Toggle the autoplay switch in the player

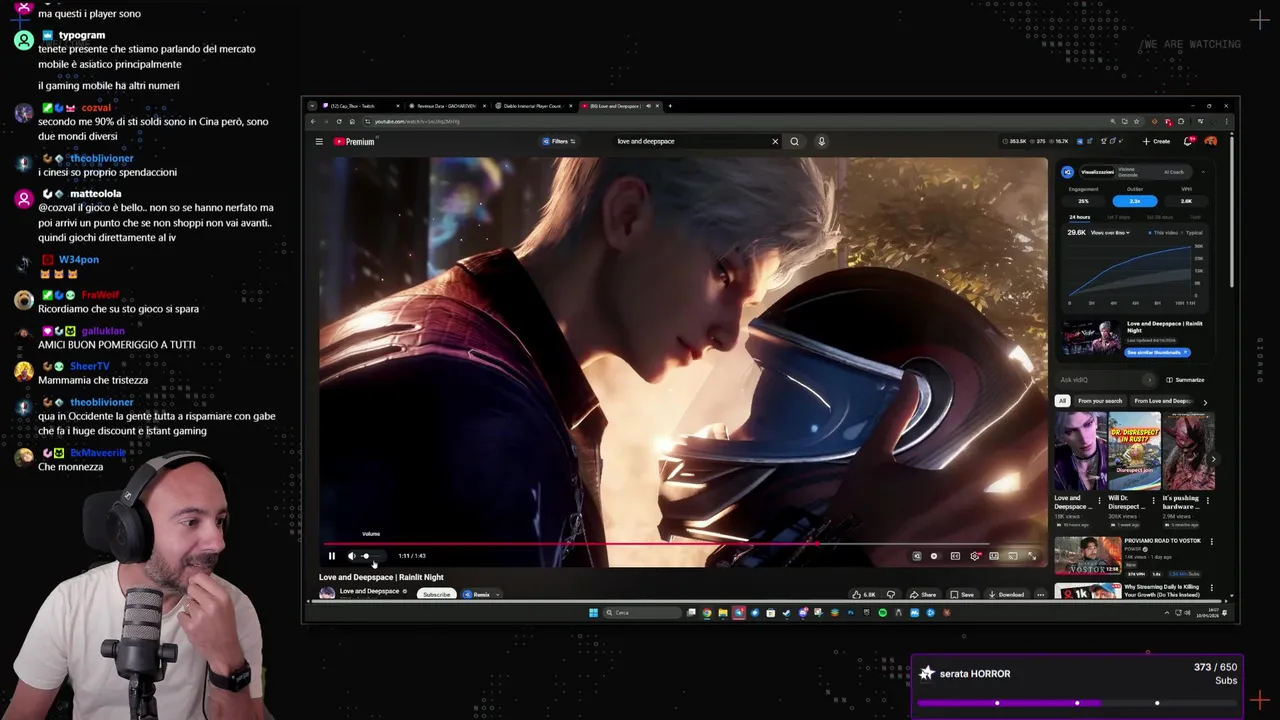935,556
